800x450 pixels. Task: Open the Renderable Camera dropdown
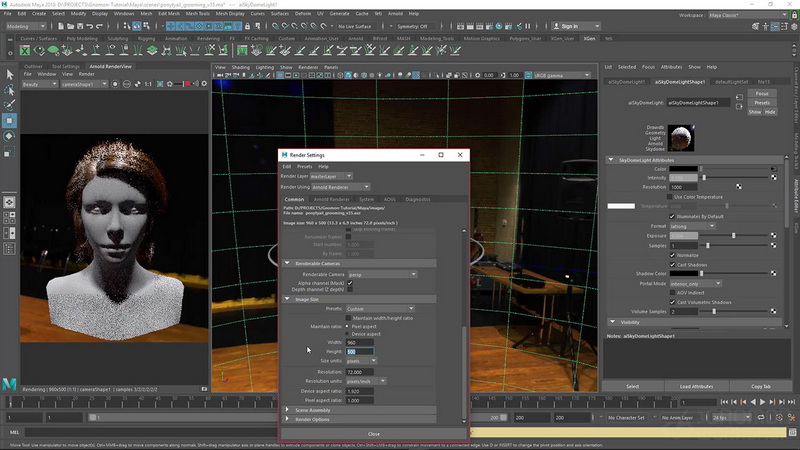pos(382,274)
